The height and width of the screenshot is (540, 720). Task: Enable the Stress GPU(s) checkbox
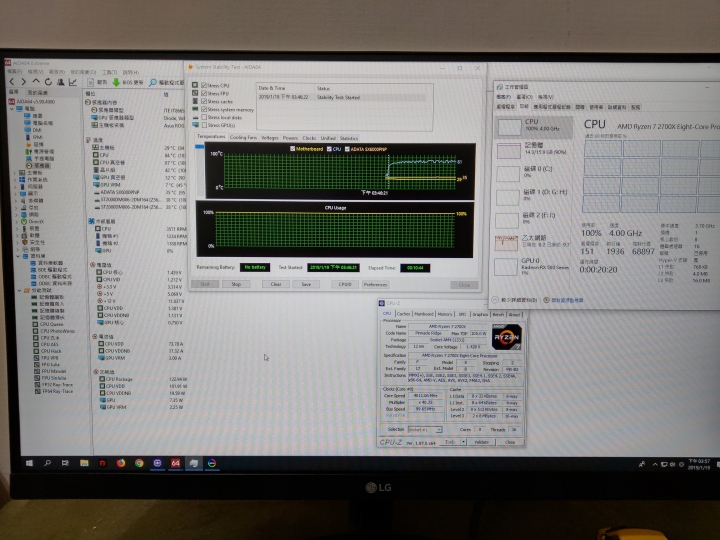click(x=204, y=125)
